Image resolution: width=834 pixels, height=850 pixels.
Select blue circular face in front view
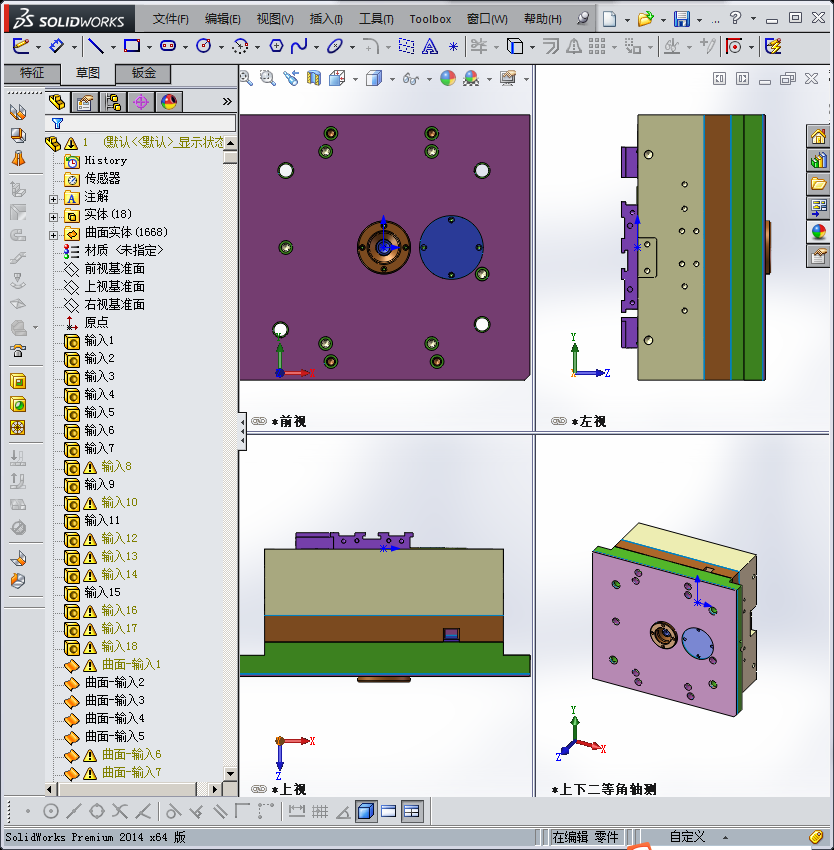click(451, 247)
